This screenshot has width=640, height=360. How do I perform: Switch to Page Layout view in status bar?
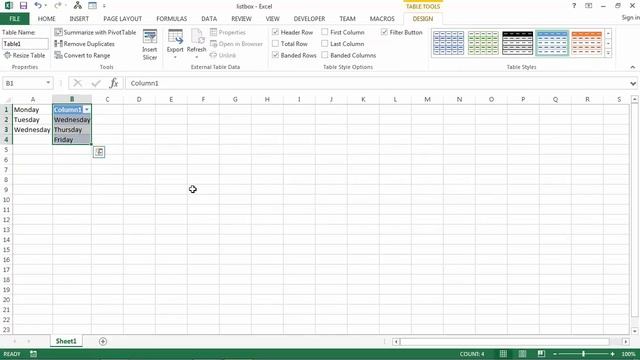coord(522,354)
